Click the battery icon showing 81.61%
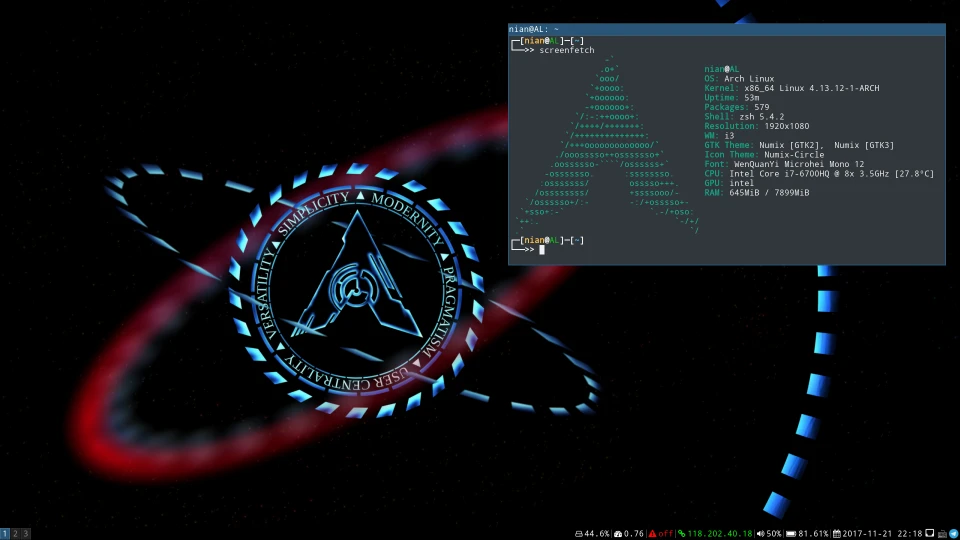The width and height of the screenshot is (960, 540). pos(790,534)
